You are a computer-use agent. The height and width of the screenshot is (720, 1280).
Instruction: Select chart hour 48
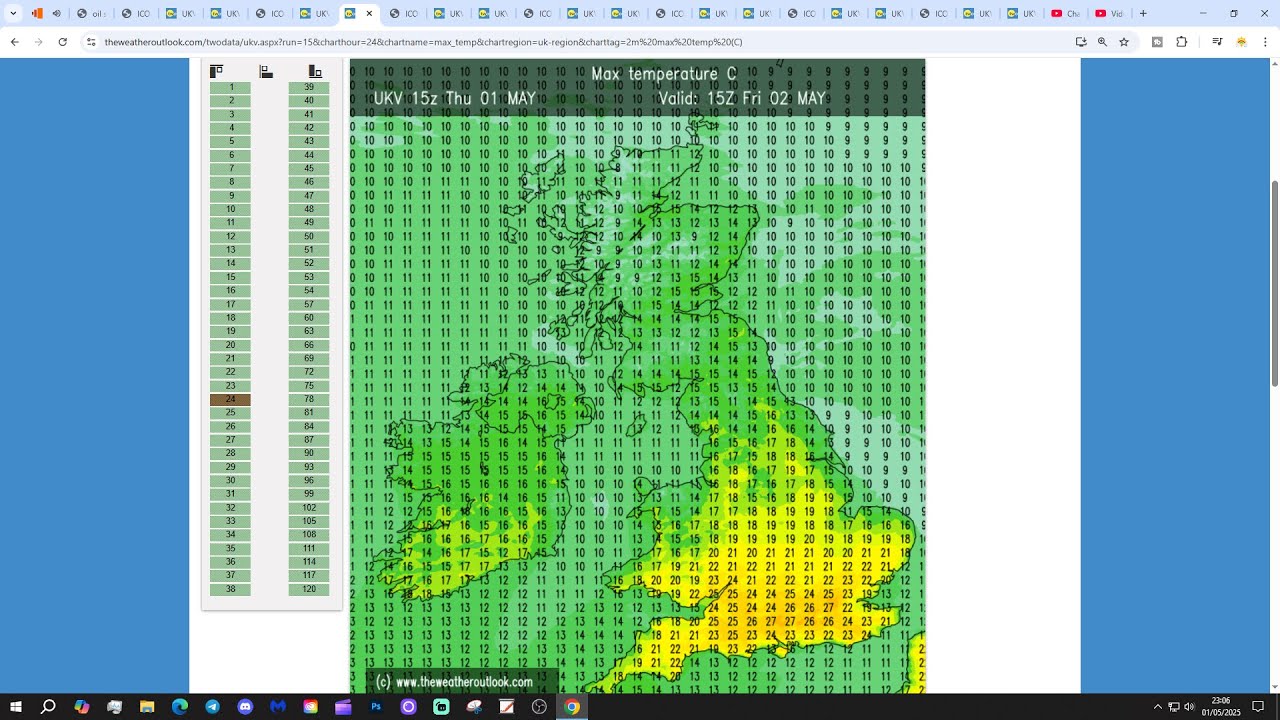(309, 209)
